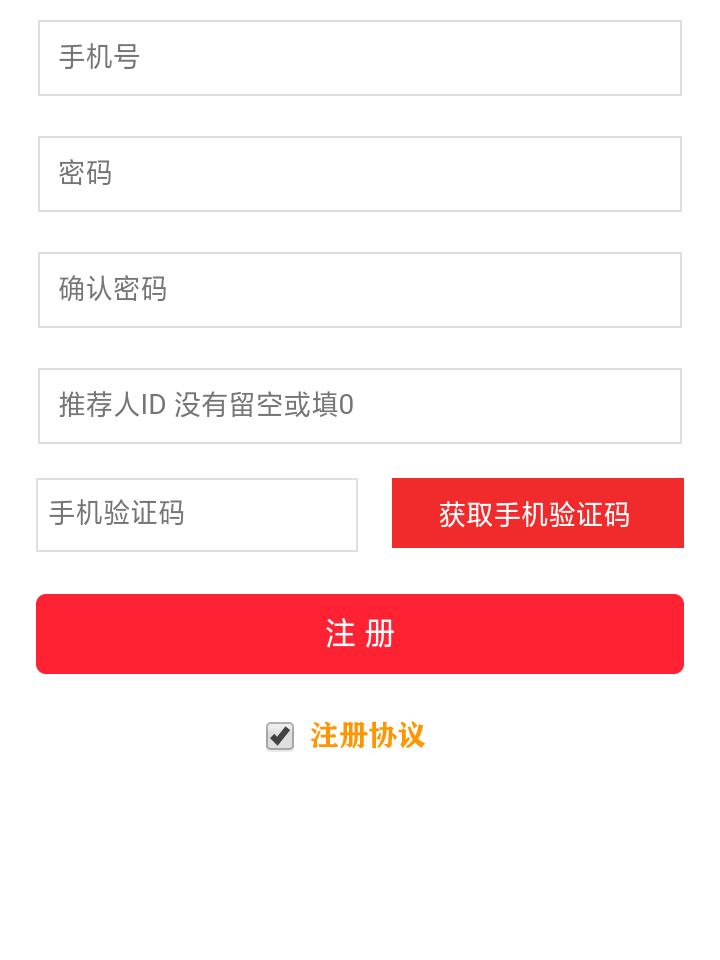This screenshot has height=960, width=720.
Task: Click the red 注册 register button
Action: [x=360, y=634]
